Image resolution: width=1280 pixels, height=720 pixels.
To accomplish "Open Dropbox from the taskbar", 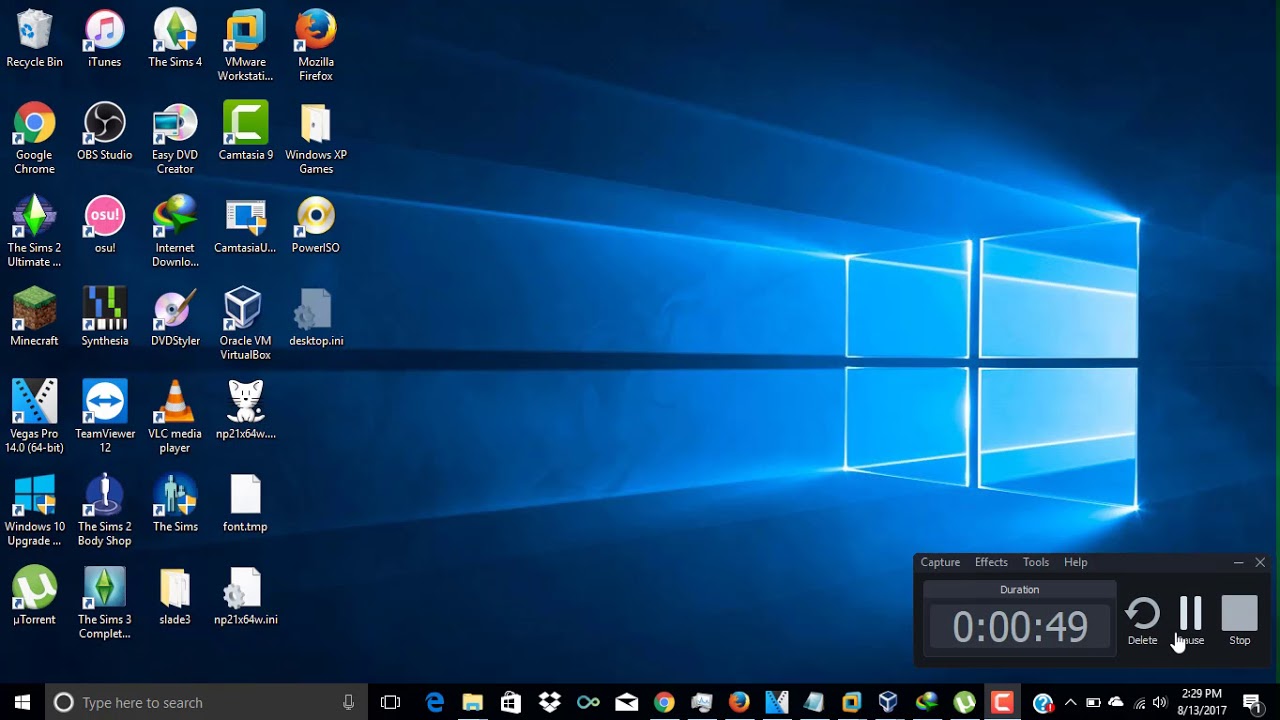I will tap(549, 702).
